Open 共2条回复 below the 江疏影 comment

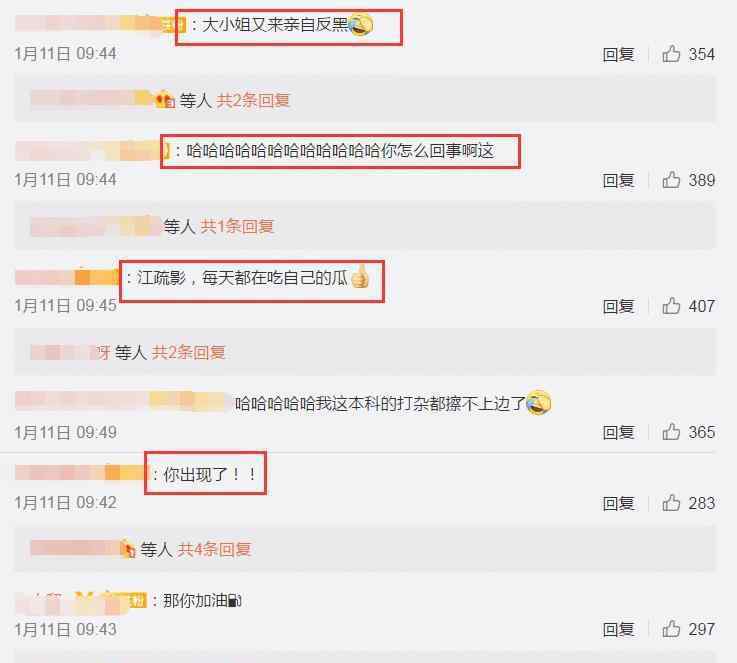coord(188,352)
